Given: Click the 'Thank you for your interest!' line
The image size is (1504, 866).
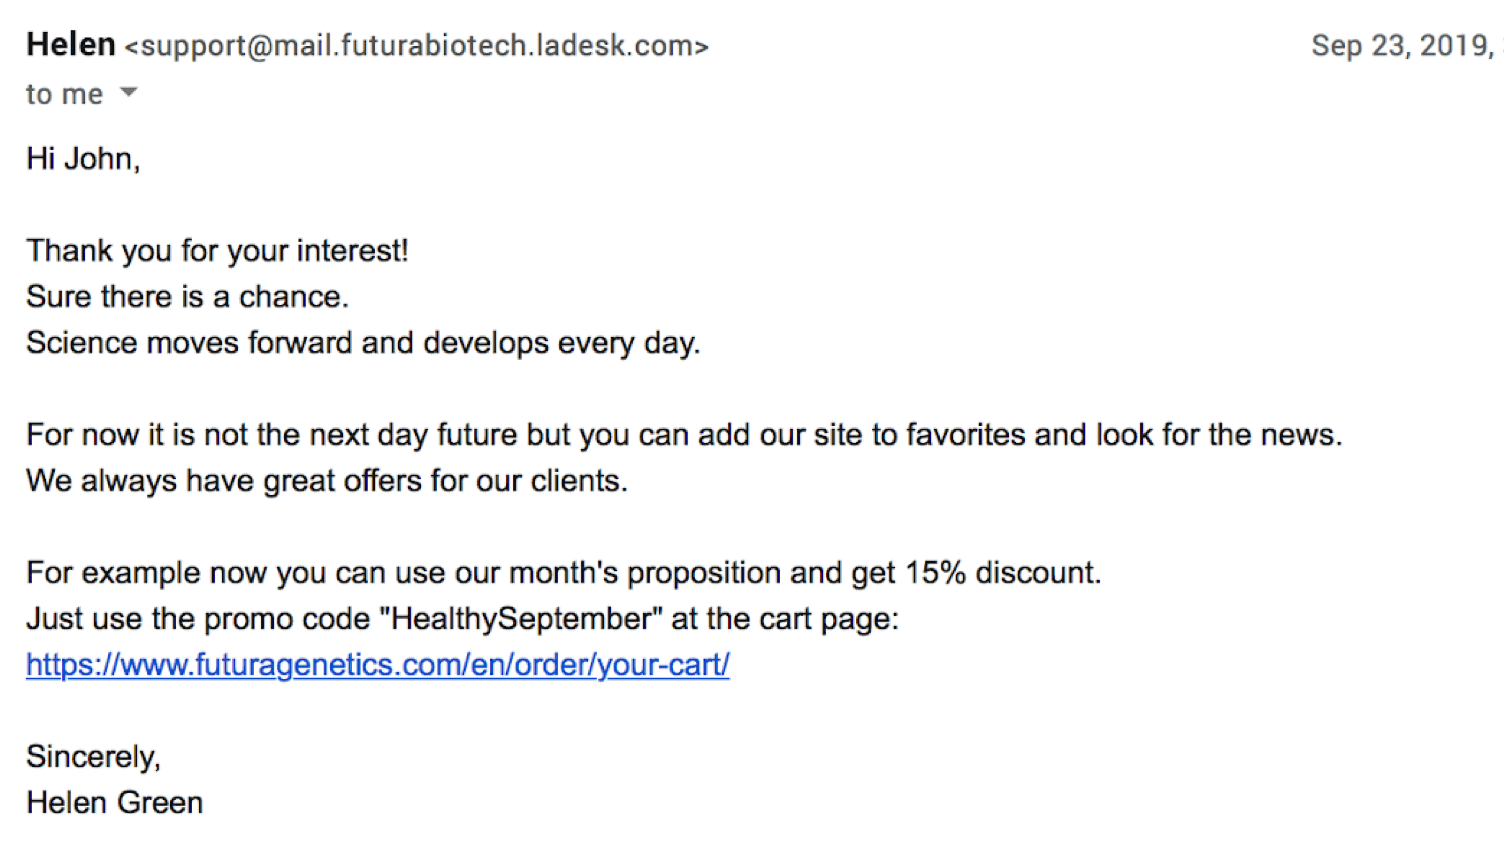Looking at the screenshot, I should click(x=218, y=251).
